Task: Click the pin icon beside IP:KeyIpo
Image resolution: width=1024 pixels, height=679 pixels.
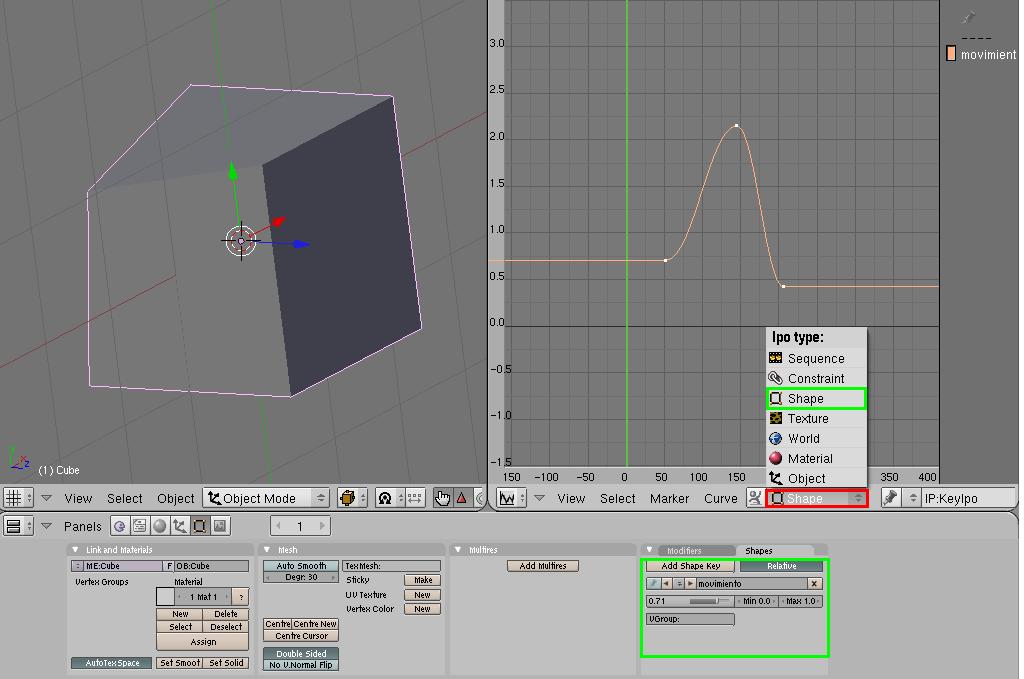Action: tap(890, 498)
